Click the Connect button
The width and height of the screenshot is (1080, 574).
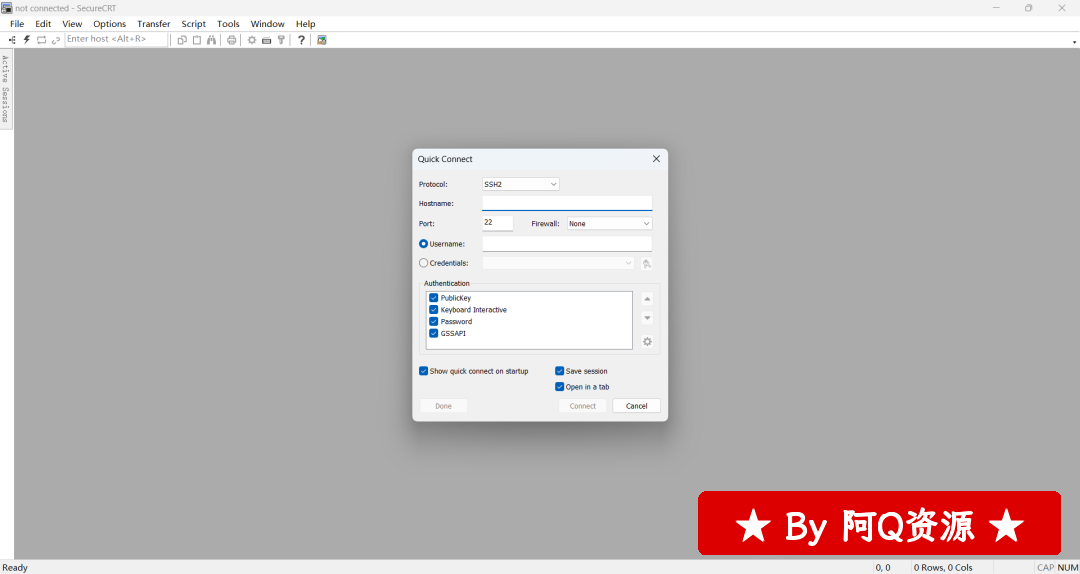click(x=583, y=406)
